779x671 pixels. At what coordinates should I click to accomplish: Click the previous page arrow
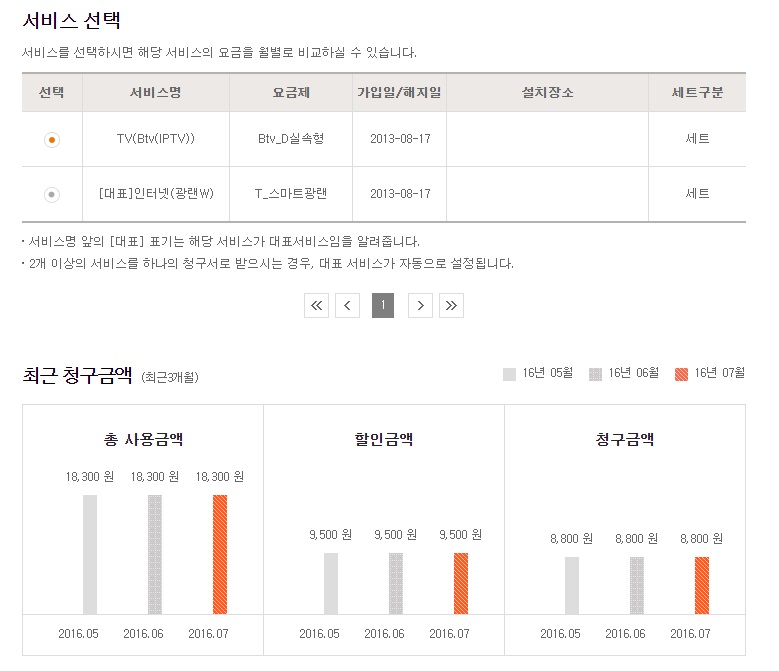(347, 306)
